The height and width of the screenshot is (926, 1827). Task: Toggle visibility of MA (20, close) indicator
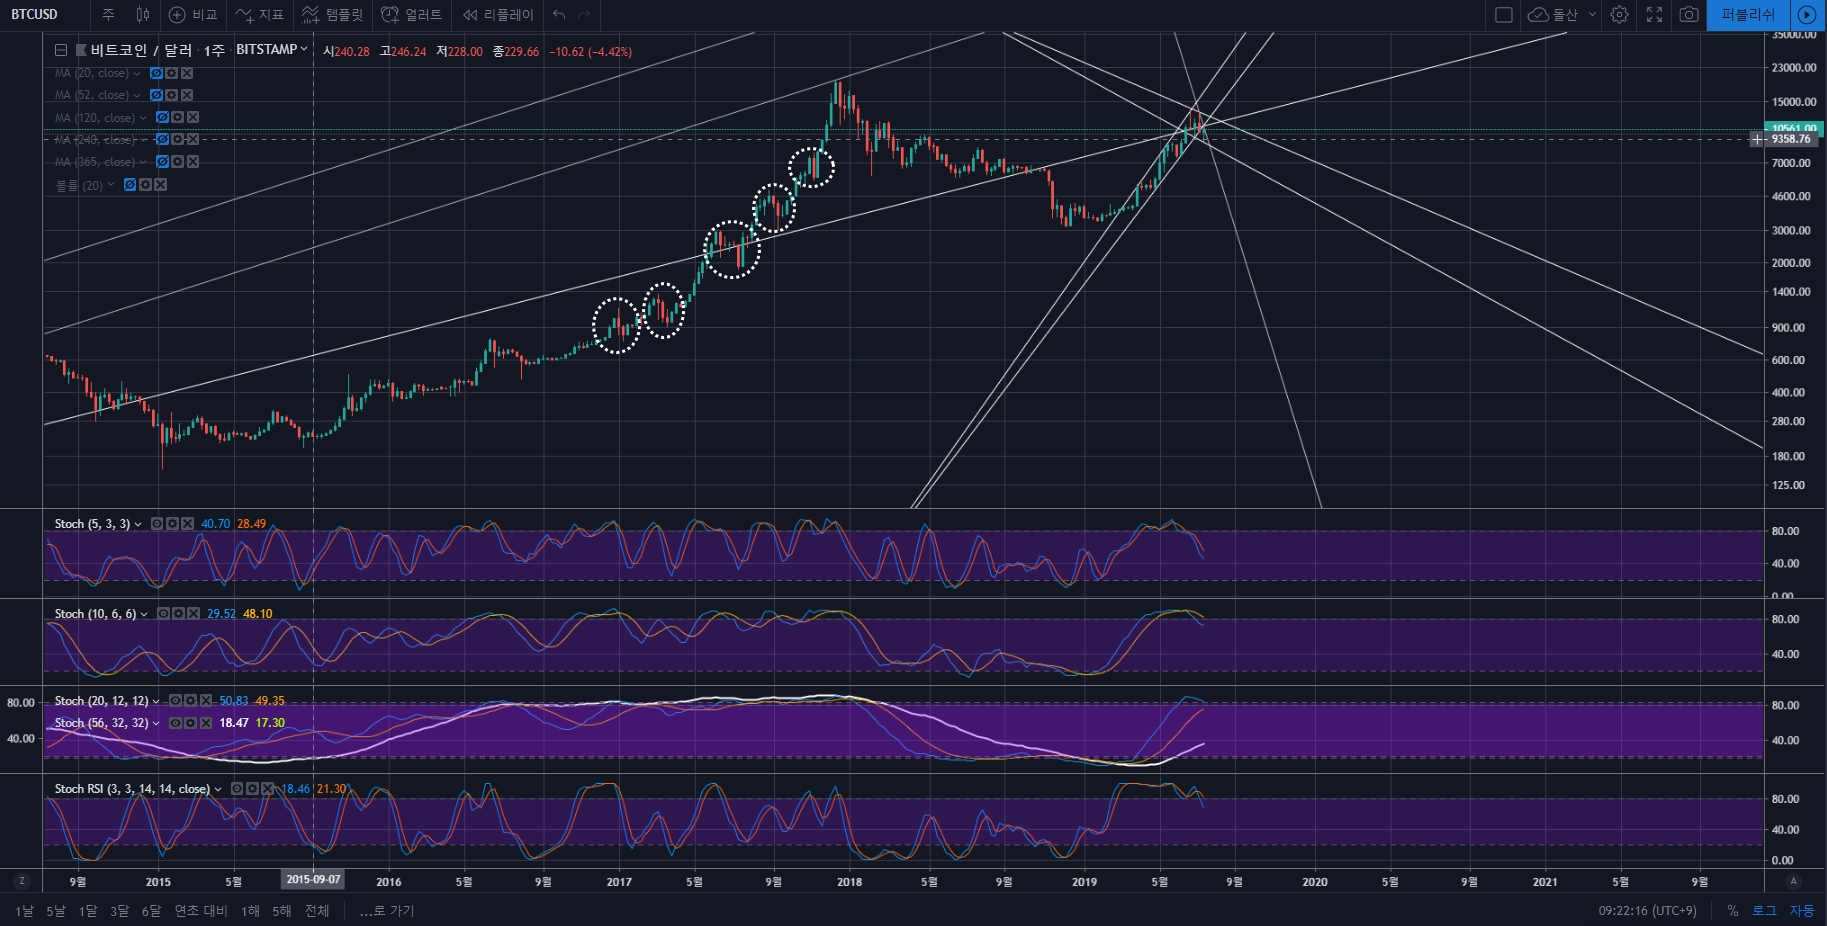(156, 73)
